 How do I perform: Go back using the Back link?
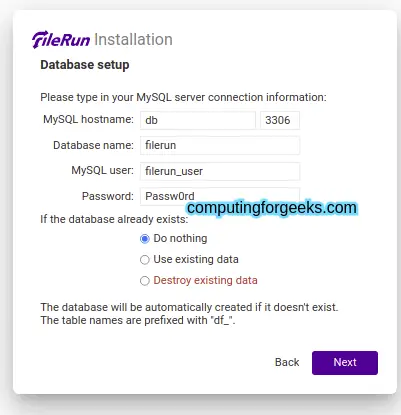pyautogui.click(x=287, y=362)
